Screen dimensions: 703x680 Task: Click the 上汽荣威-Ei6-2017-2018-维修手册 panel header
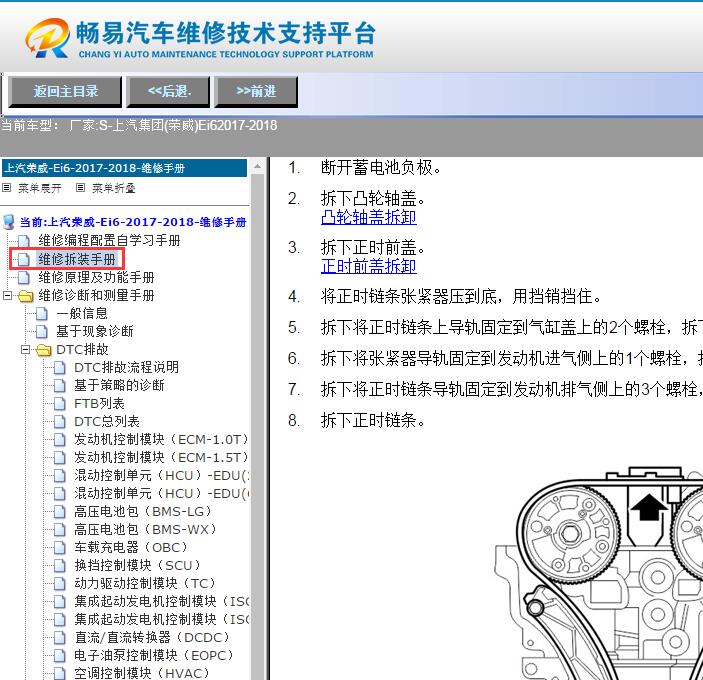(124, 168)
